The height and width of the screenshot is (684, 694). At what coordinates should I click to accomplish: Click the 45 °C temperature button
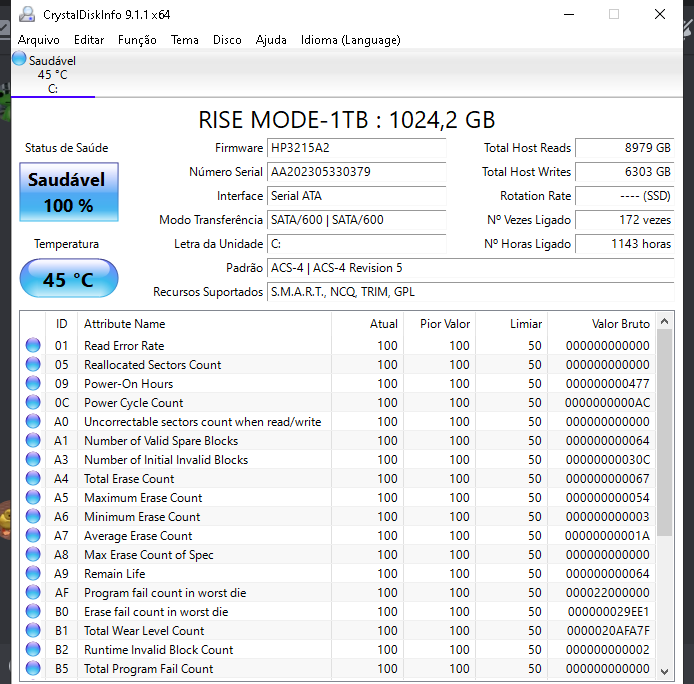click(x=69, y=278)
